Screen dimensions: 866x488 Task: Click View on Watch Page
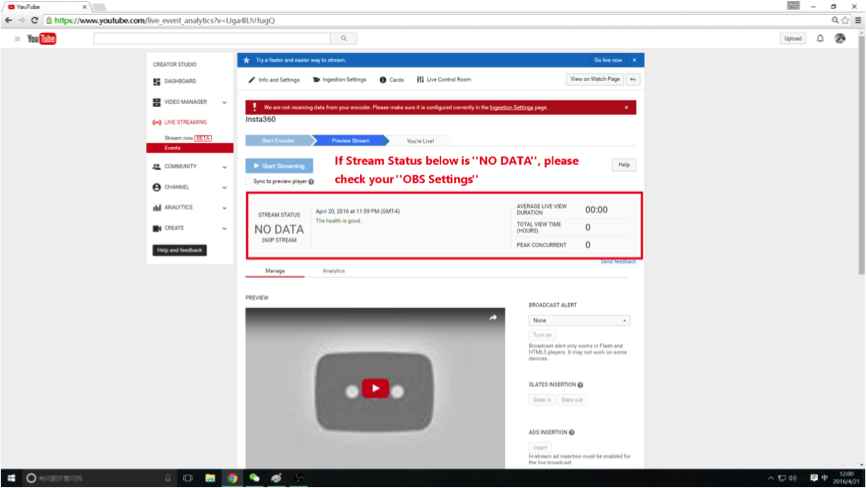595,79
